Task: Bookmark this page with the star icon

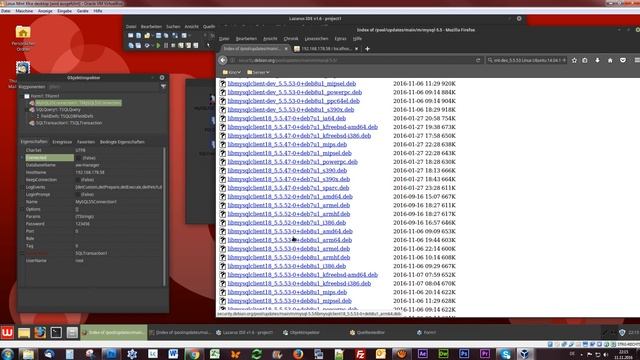Action: 574,60
